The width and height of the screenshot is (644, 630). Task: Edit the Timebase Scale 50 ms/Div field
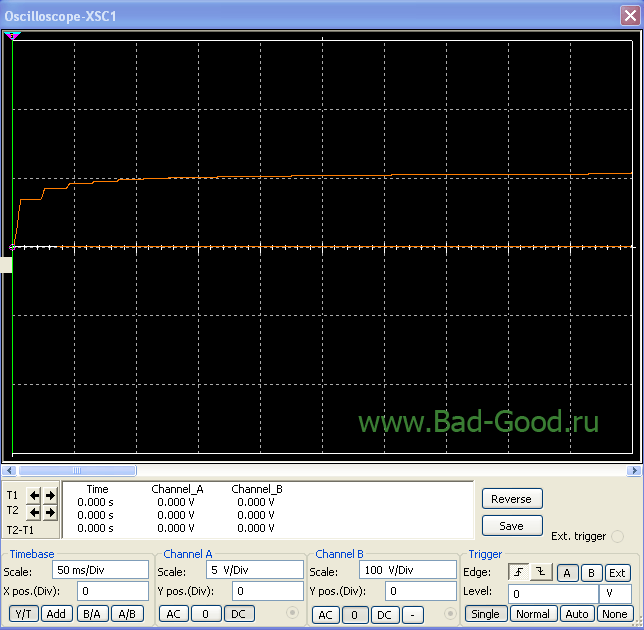coord(101,570)
